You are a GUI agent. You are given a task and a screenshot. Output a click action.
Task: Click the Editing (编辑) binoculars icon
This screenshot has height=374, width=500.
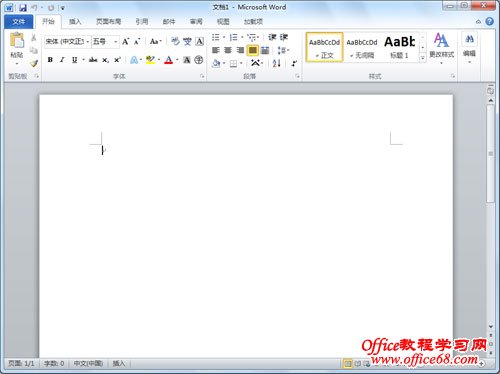click(469, 39)
